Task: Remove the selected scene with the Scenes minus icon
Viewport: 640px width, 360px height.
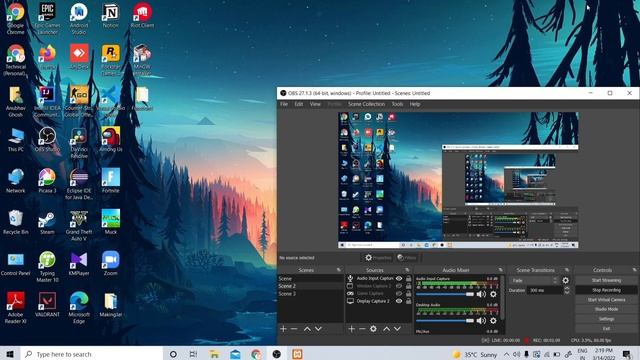Action: (294, 329)
